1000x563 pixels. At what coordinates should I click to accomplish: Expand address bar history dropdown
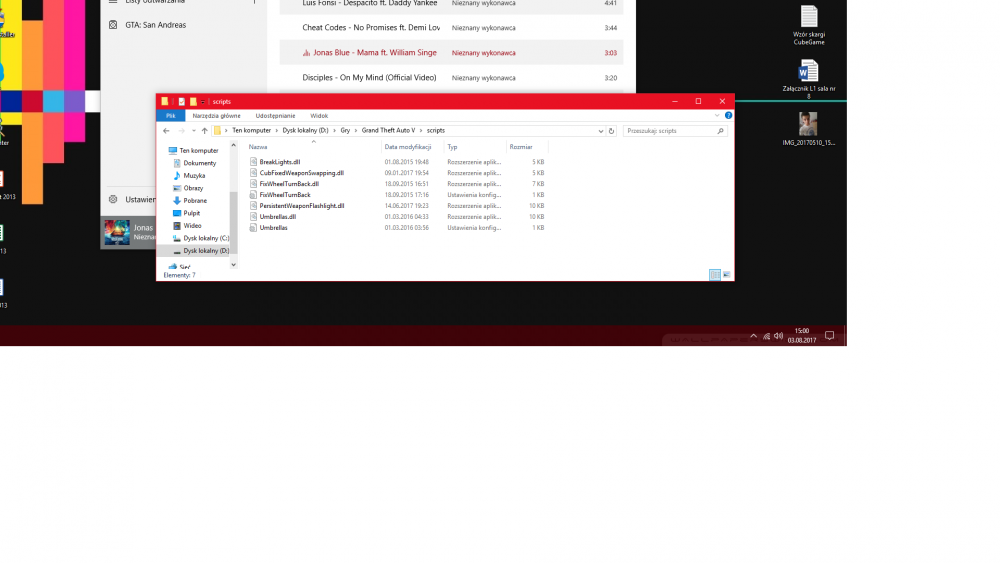[x=601, y=131]
